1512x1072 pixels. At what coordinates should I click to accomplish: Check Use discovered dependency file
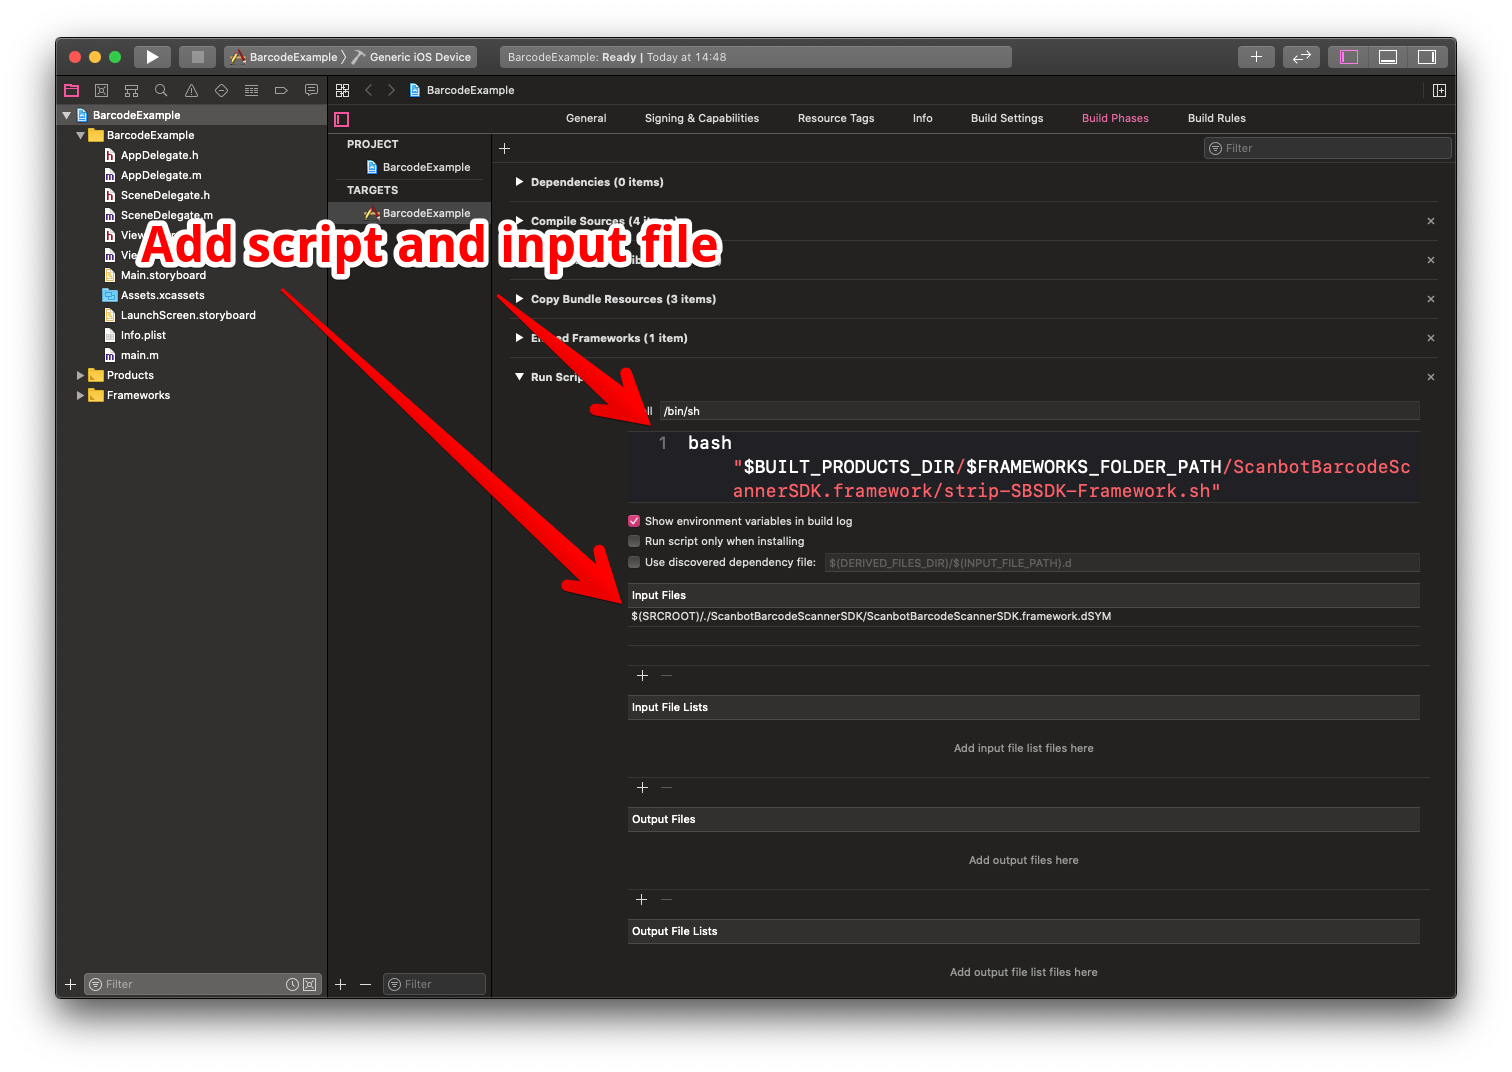coord(634,562)
